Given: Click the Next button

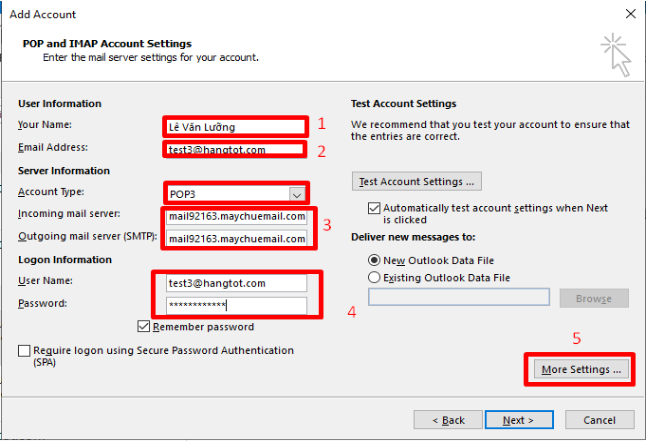Looking at the screenshot, I should (518, 420).
